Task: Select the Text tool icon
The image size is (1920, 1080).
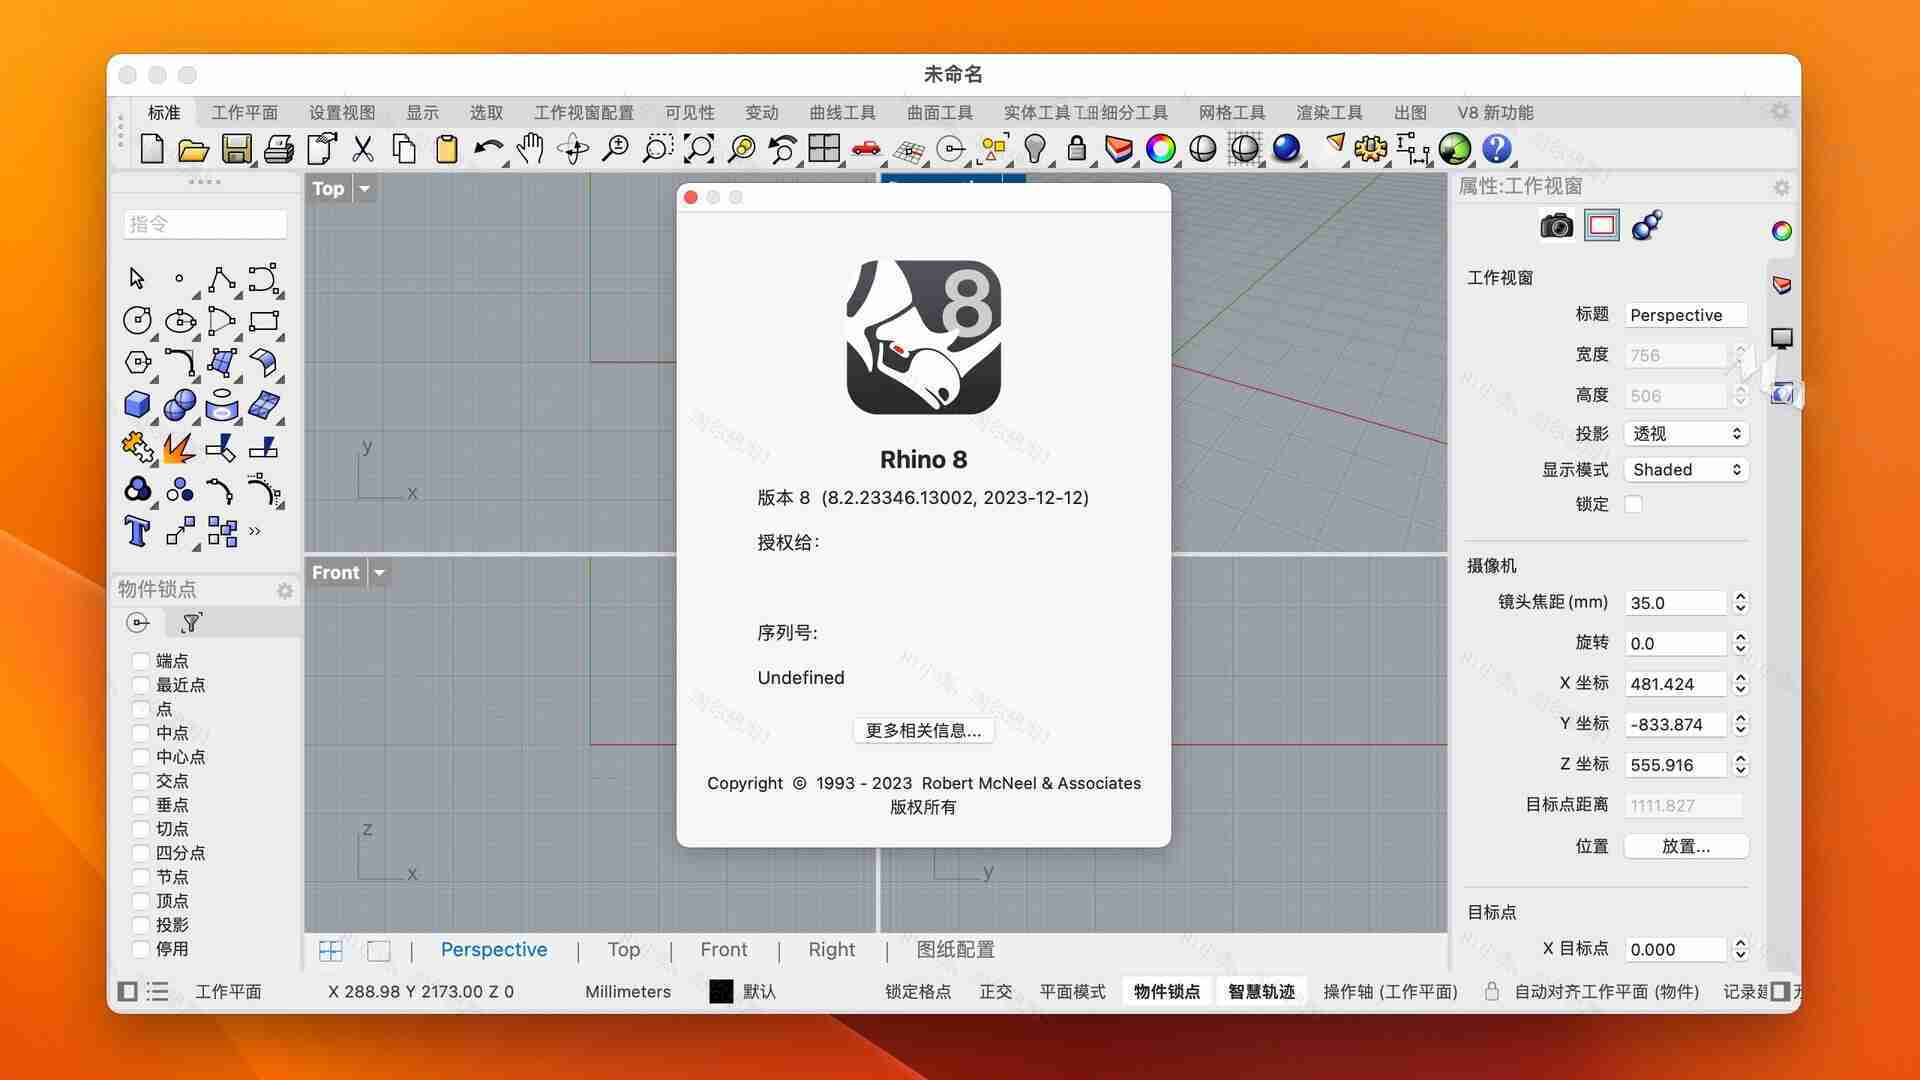Action: [x=137, y=532]
